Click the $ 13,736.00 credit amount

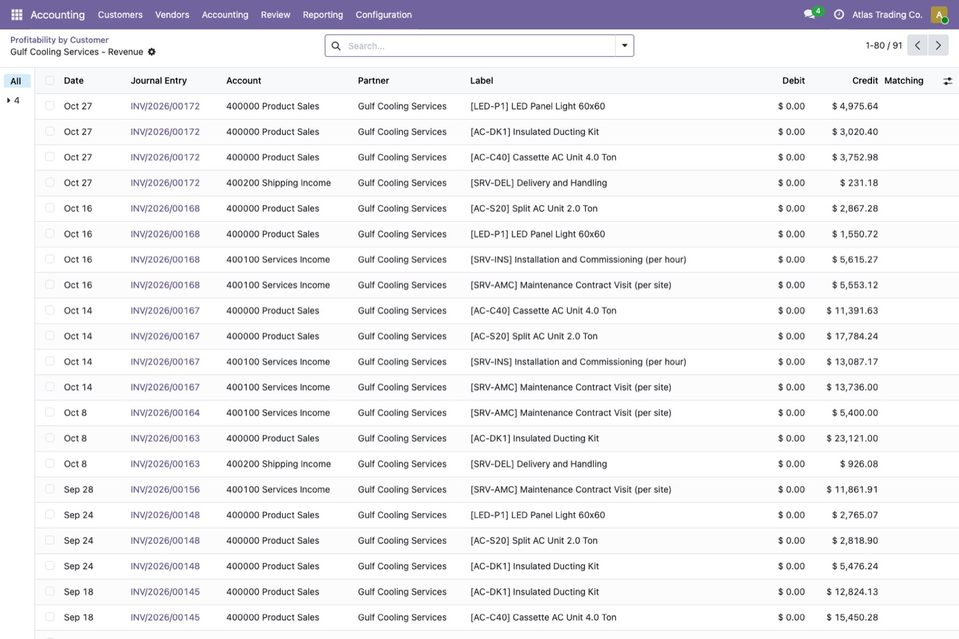pyautogui.click(x=852, y=387)
